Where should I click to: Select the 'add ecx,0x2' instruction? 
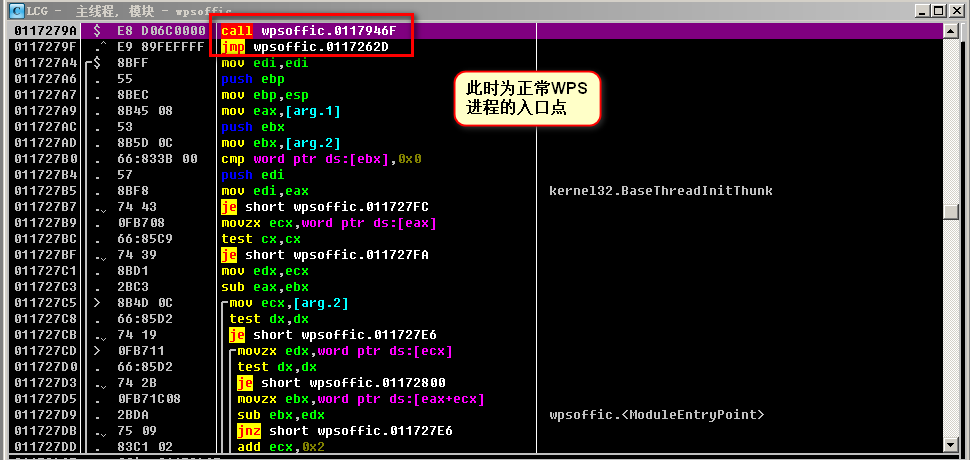[280, 446]
